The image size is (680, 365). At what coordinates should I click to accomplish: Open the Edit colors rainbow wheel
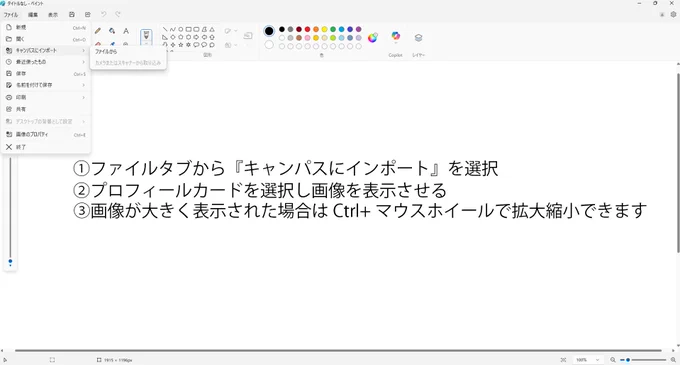pos(373,38)
